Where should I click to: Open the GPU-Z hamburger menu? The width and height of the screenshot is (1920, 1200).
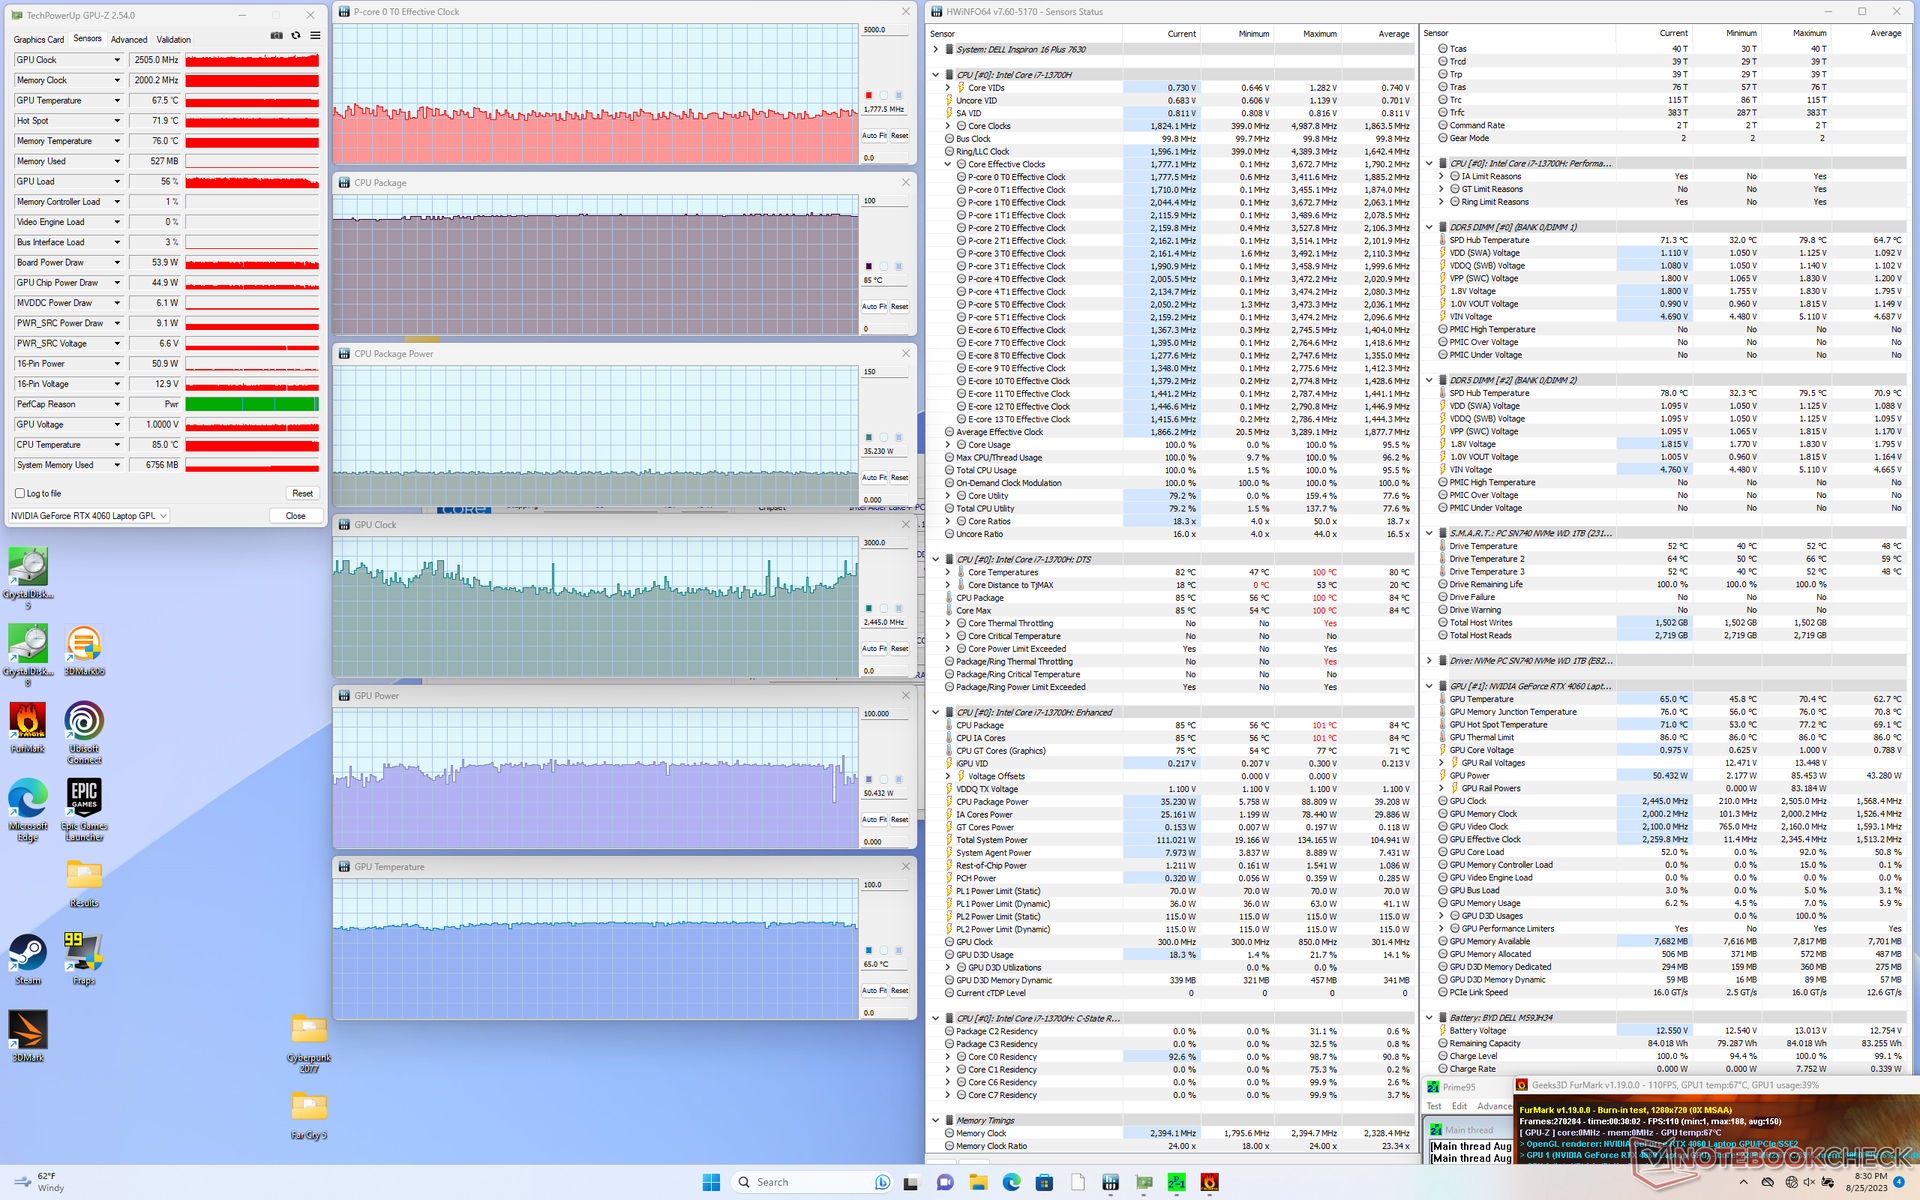tap(315, 36)
